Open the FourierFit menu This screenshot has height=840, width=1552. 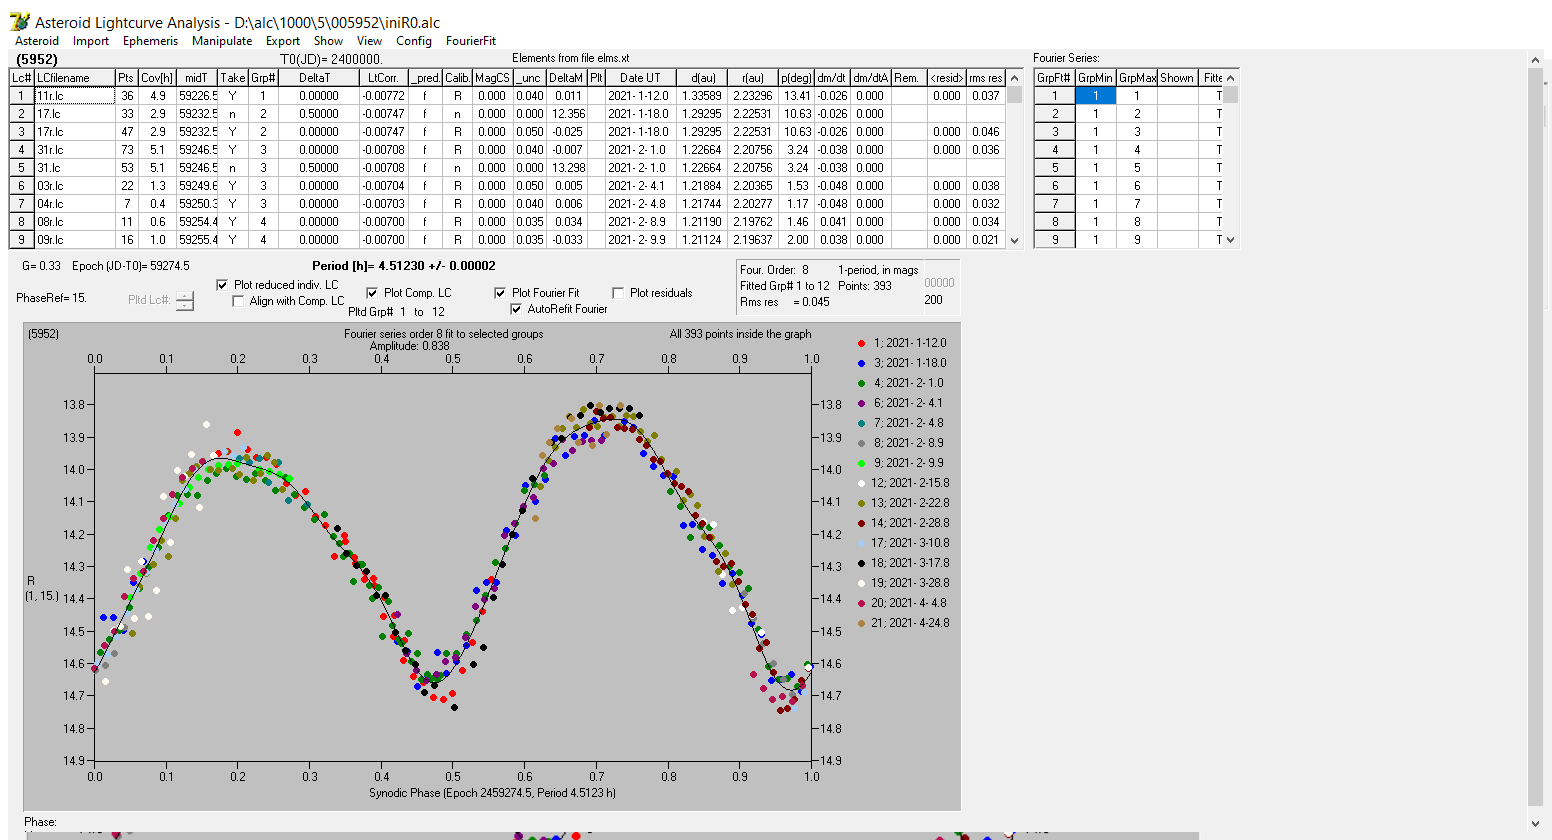(x=471, y=41)
